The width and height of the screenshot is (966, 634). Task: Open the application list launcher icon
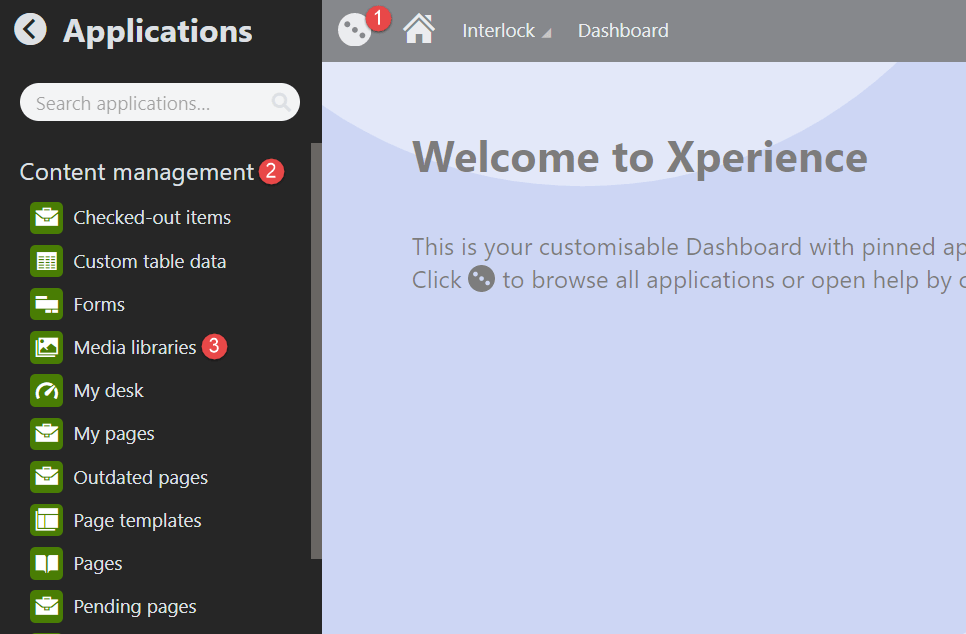click(354, 30)
